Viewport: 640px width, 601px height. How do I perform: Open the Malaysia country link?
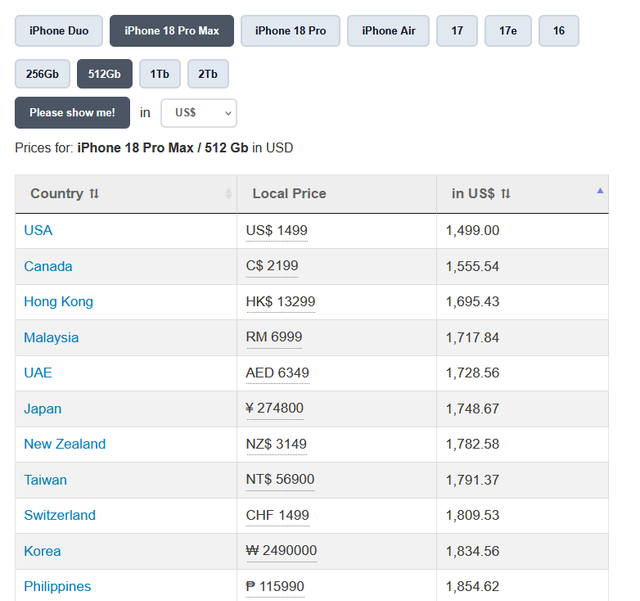[51, 338]
